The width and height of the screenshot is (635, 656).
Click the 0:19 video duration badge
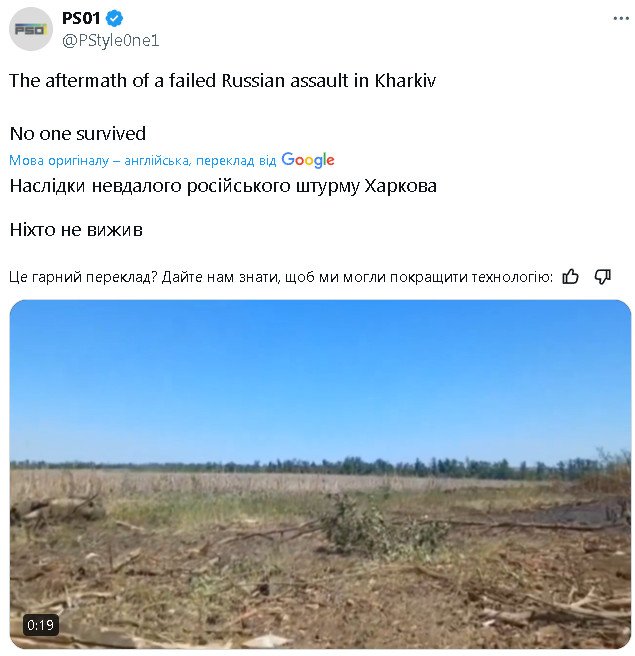pyautogui.click(x=40, y=625)
